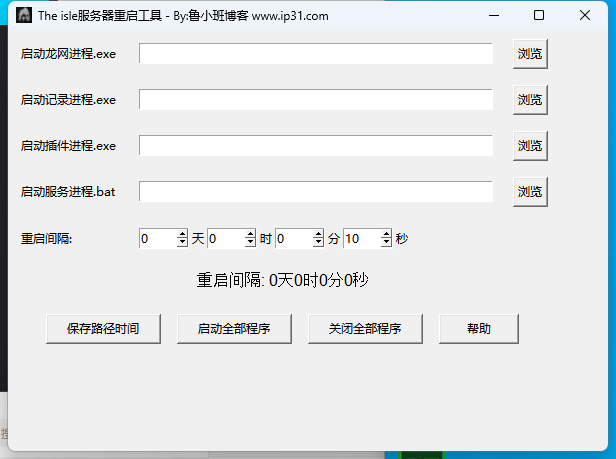Click the days value field showing 0
Image resolution: width=616 pixels, height=459 pixels.
pyautogui.click(x=158, y=239)
